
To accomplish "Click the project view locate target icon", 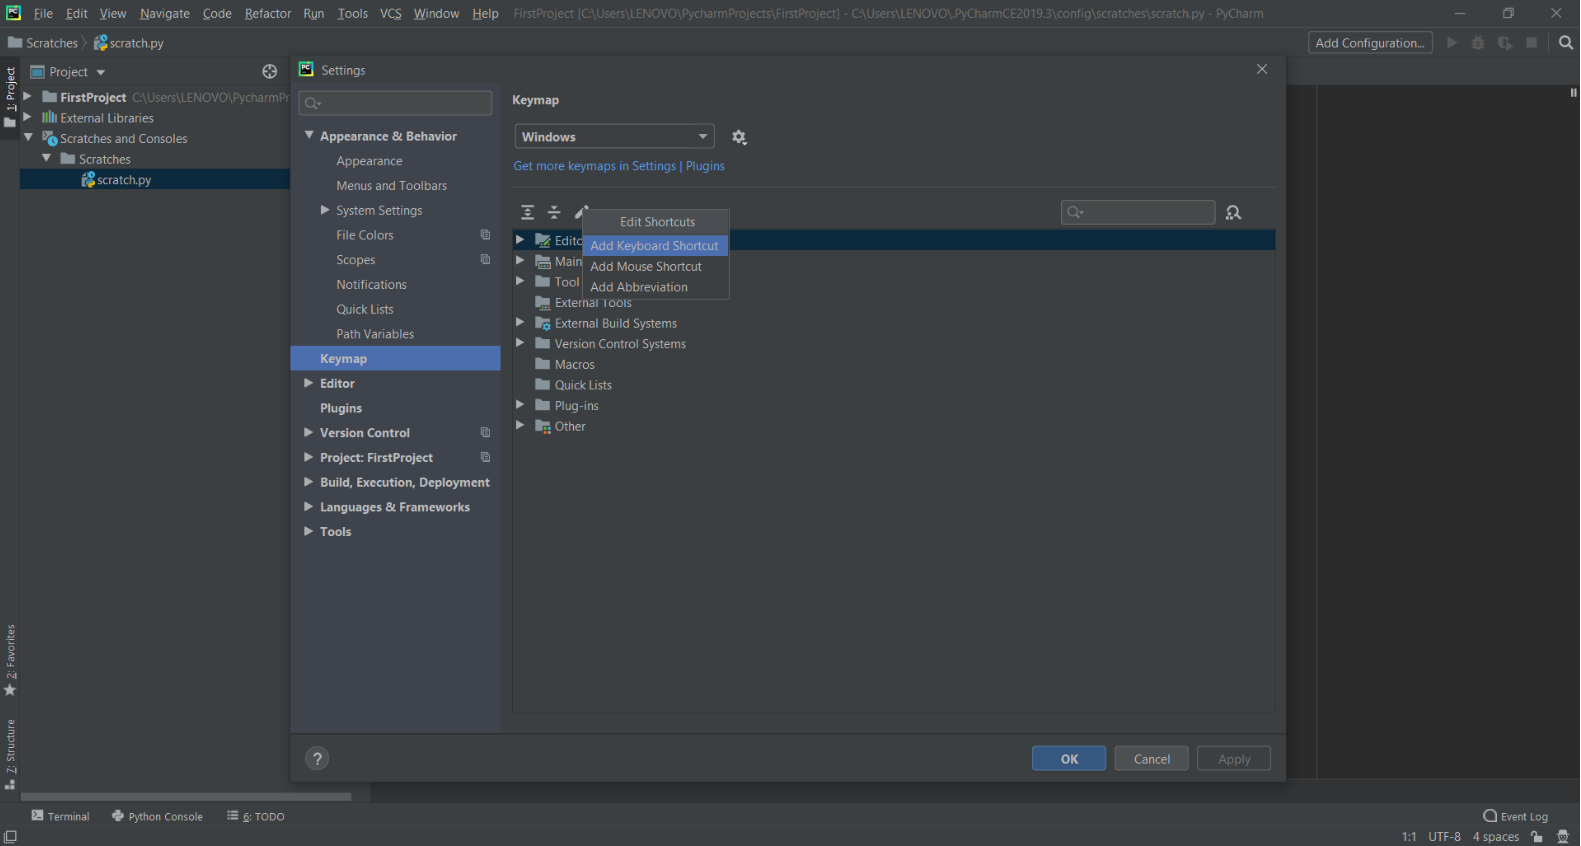I will 269,72.
